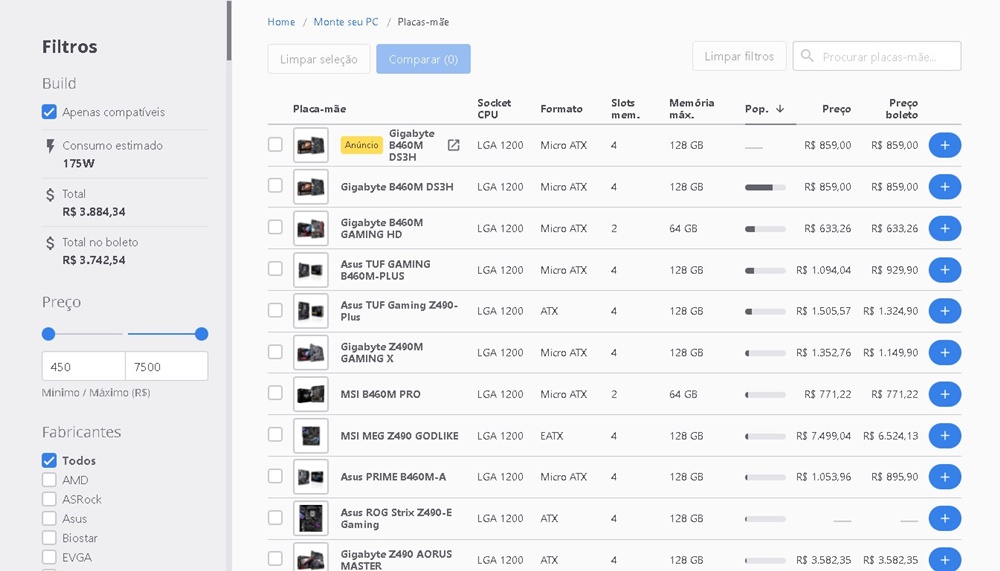Add Asus PRIME B460M-A with plus button
This screenshot has height=571, width=1000.
[x=945, y=477]
